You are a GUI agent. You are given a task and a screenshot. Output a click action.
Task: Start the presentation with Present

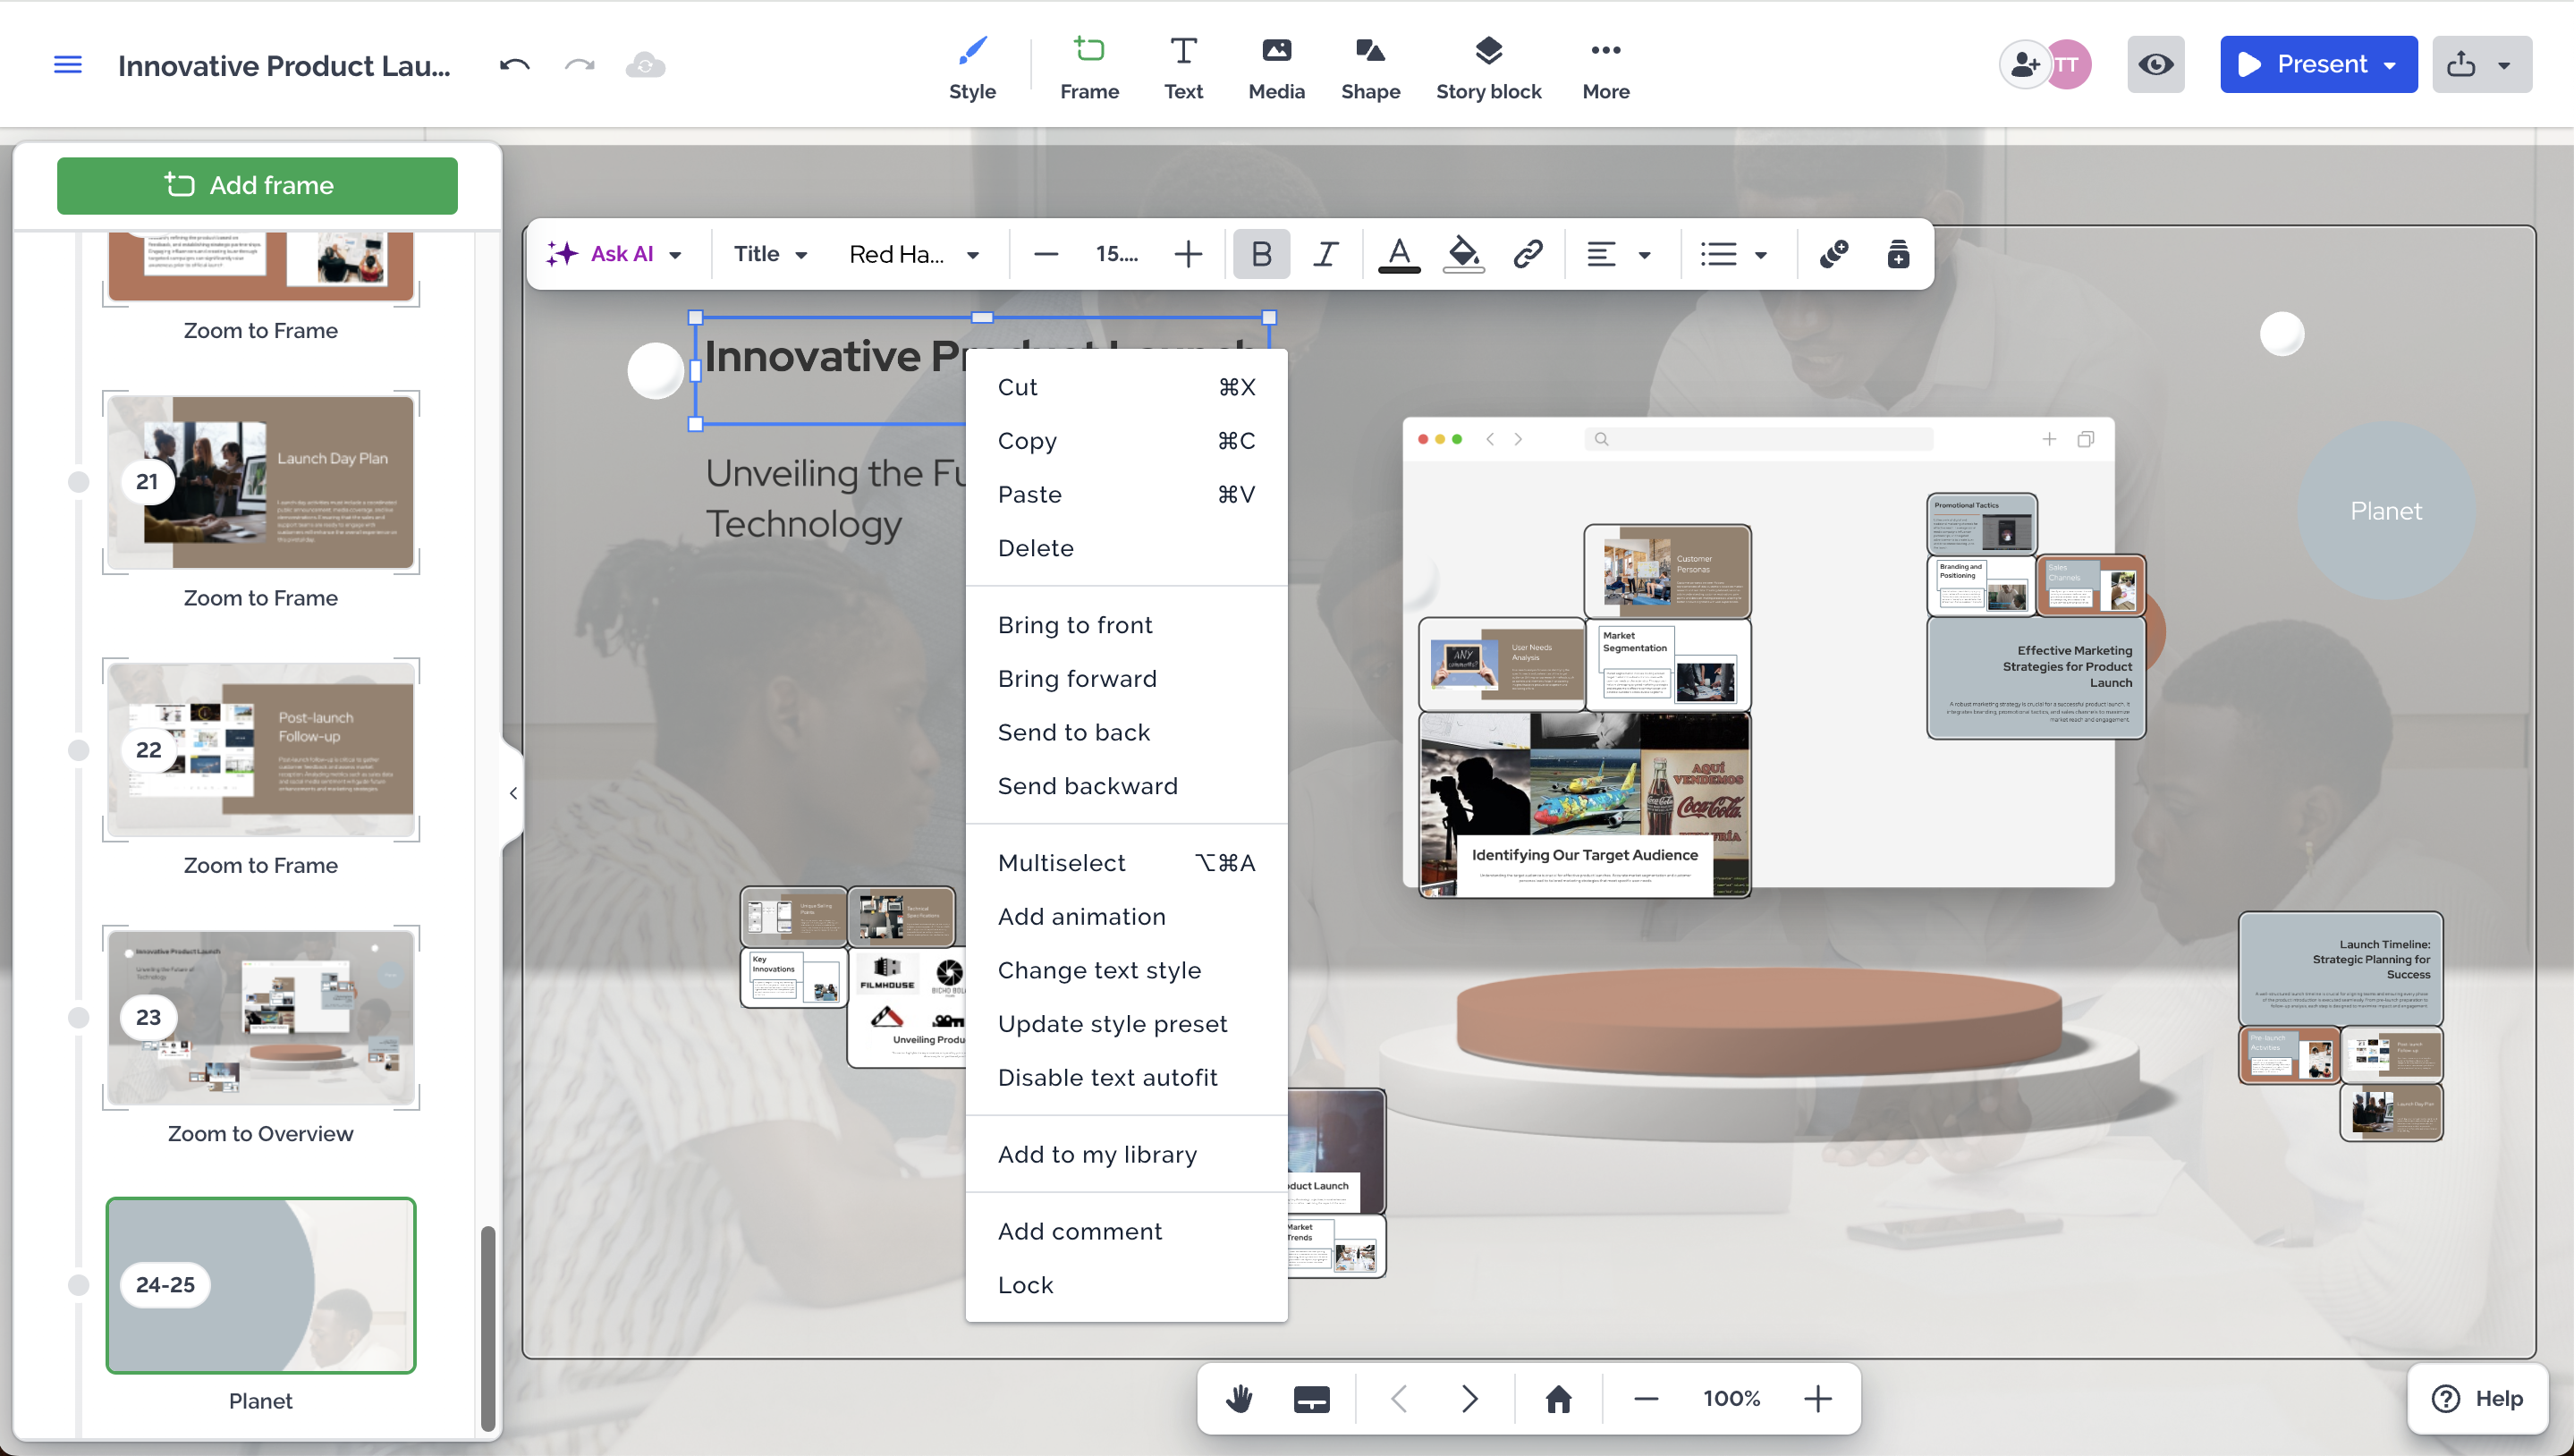(x=2302, y=65)
